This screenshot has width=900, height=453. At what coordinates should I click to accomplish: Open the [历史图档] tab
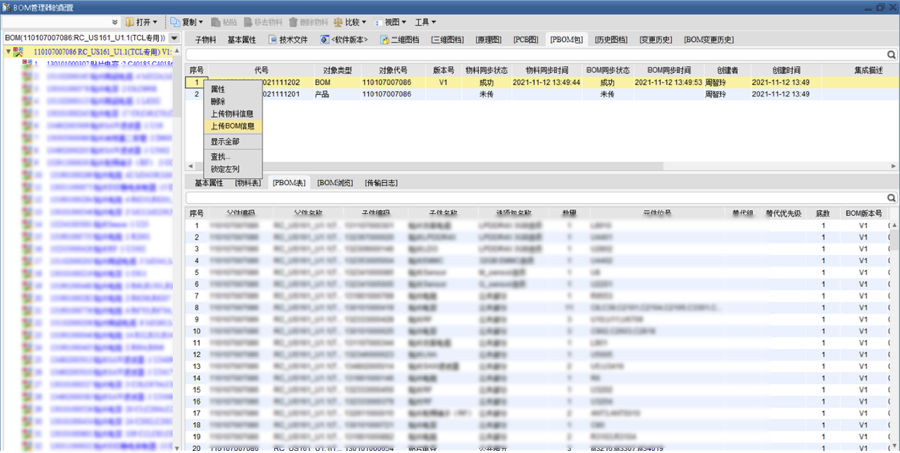click(x=611, y=40)
